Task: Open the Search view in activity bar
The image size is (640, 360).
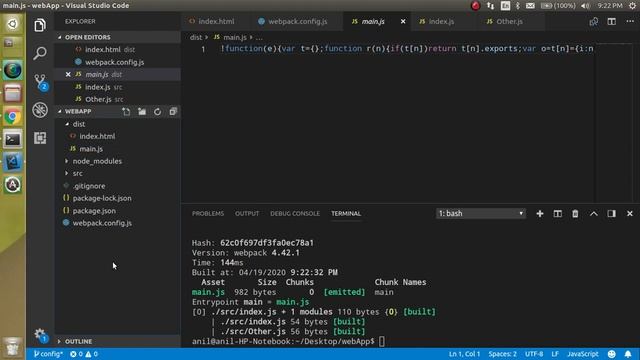Action: (40, 53)
